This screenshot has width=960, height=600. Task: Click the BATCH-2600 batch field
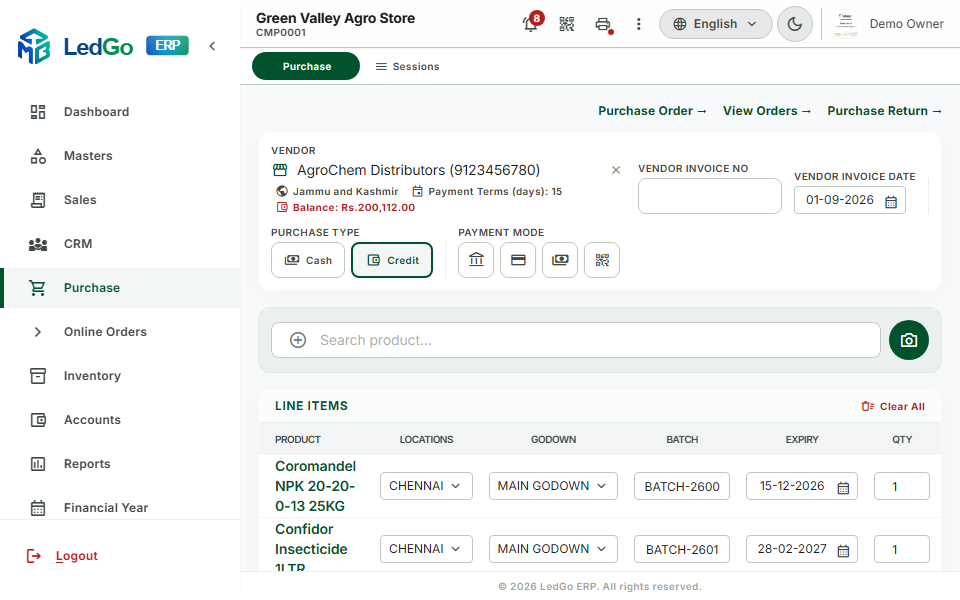click(x=682, y=486)
